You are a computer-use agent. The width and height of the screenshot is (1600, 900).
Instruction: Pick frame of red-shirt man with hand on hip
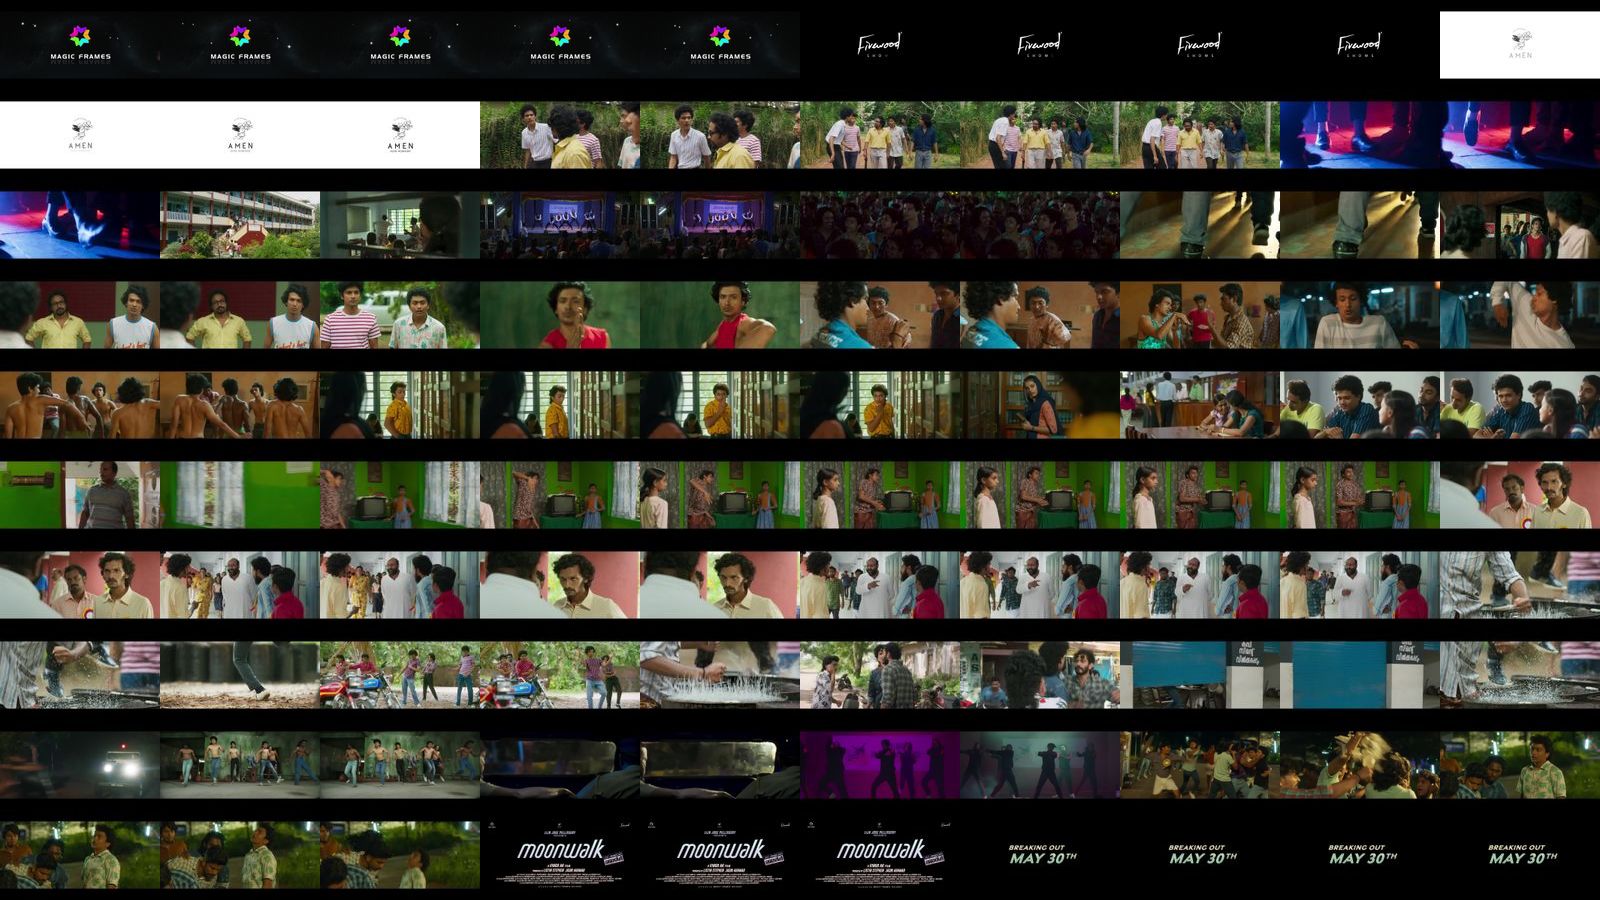720,315
